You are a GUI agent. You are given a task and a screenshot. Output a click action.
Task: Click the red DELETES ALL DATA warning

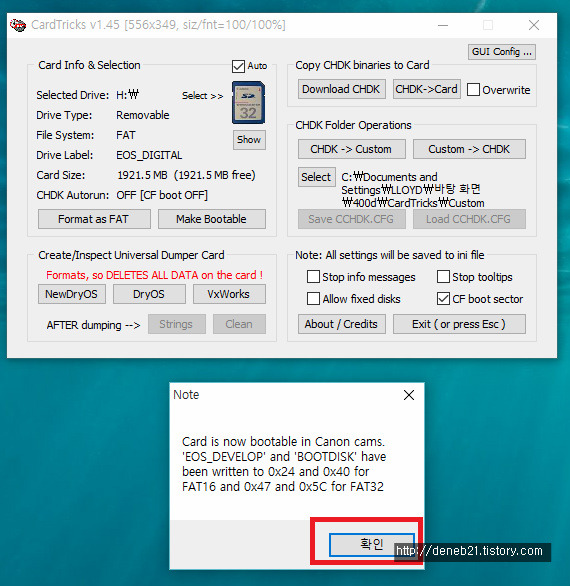tap(154, 275)
